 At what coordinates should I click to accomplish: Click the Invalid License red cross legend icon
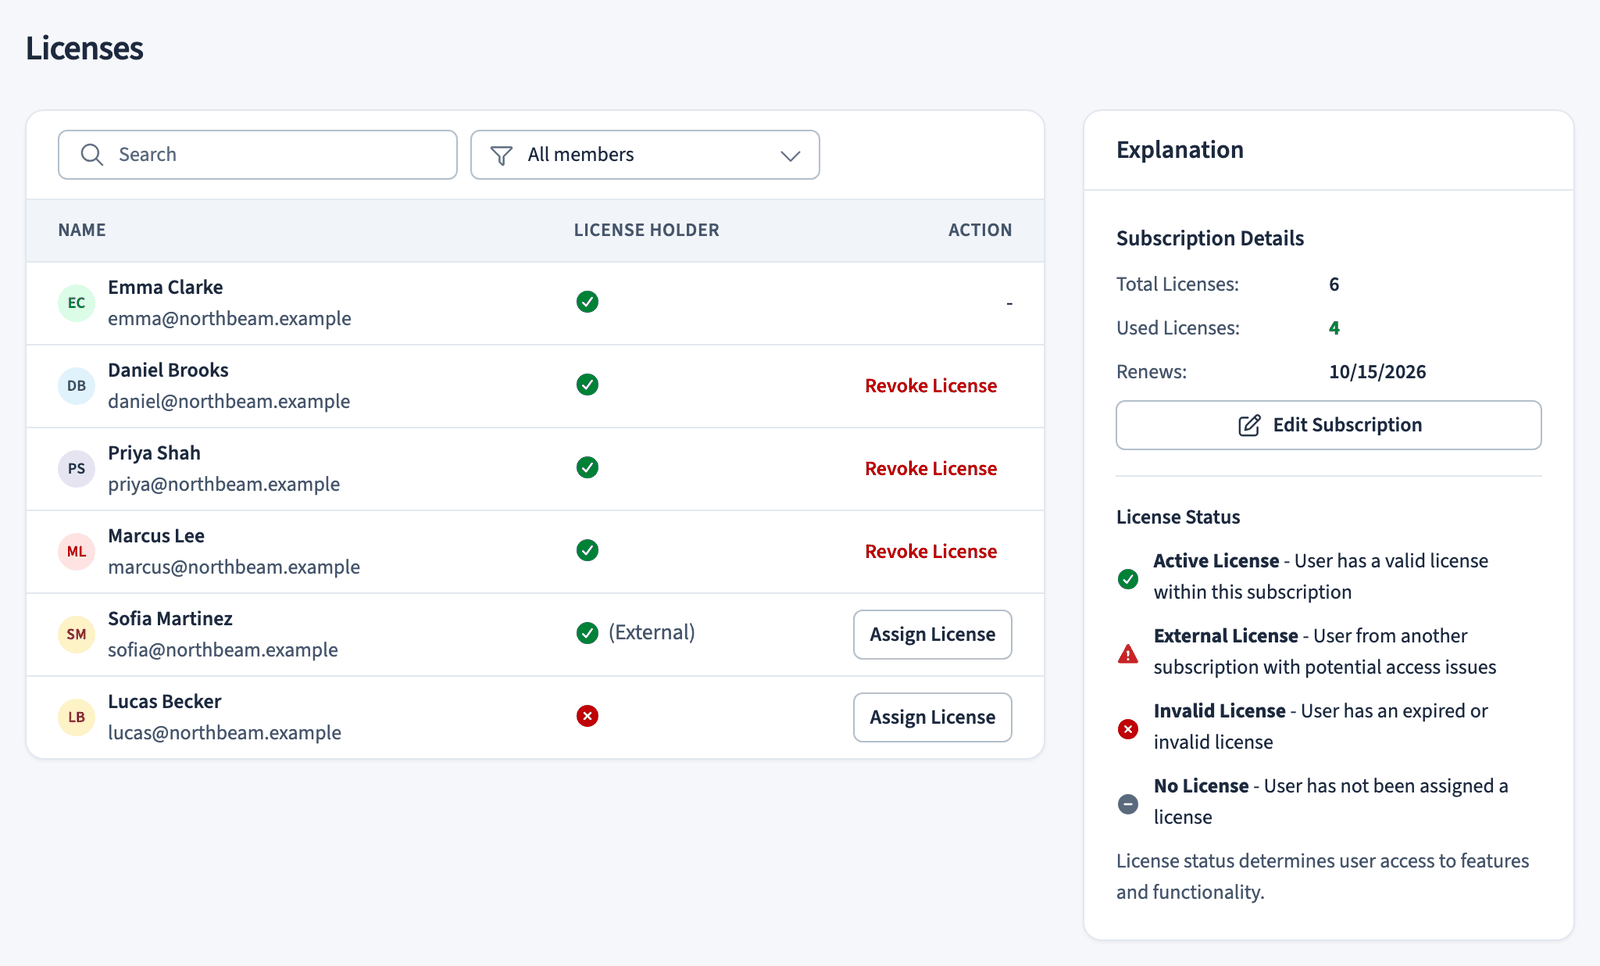1128,729
